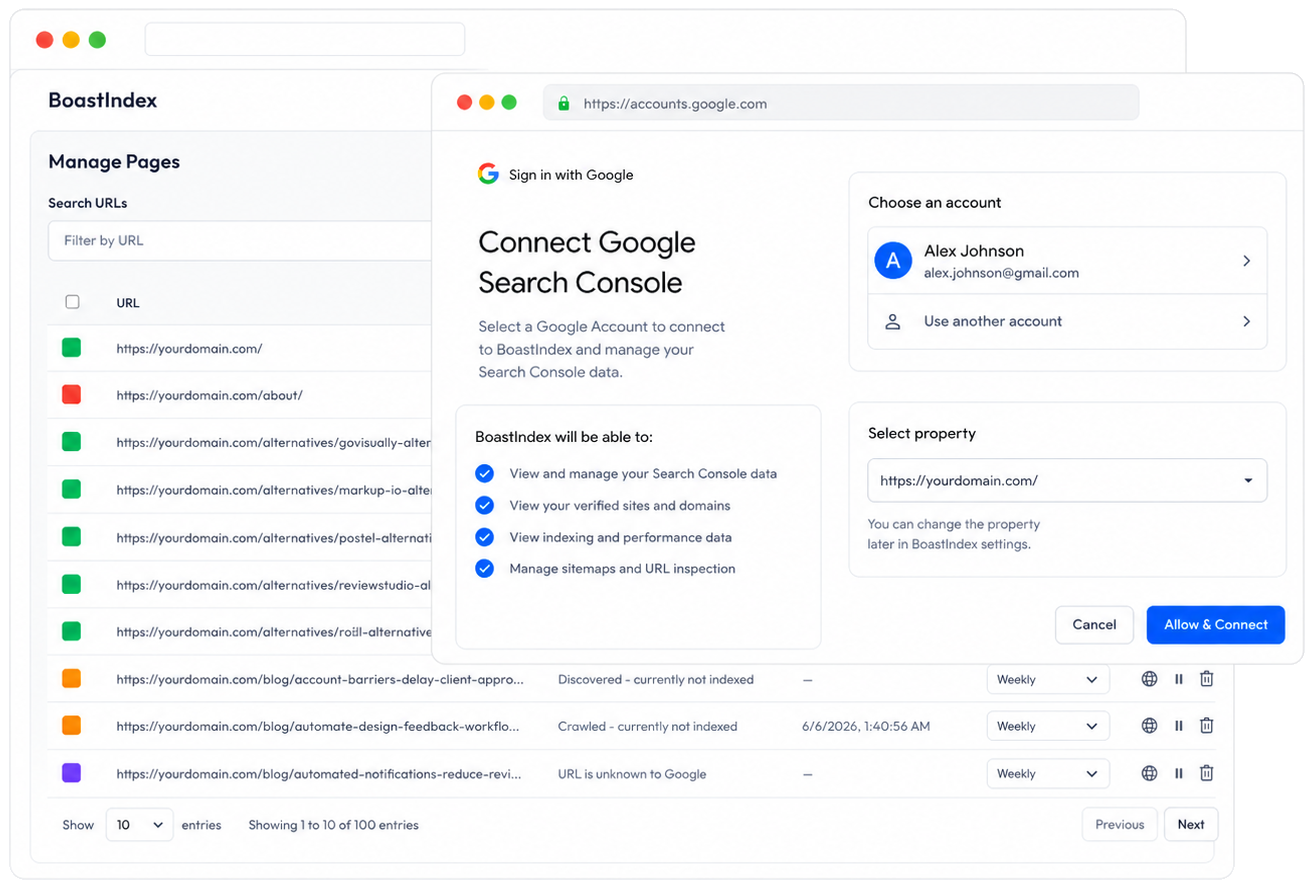
Task: Open globe icon for account-barriers blog row
Action: (1149, 679)
